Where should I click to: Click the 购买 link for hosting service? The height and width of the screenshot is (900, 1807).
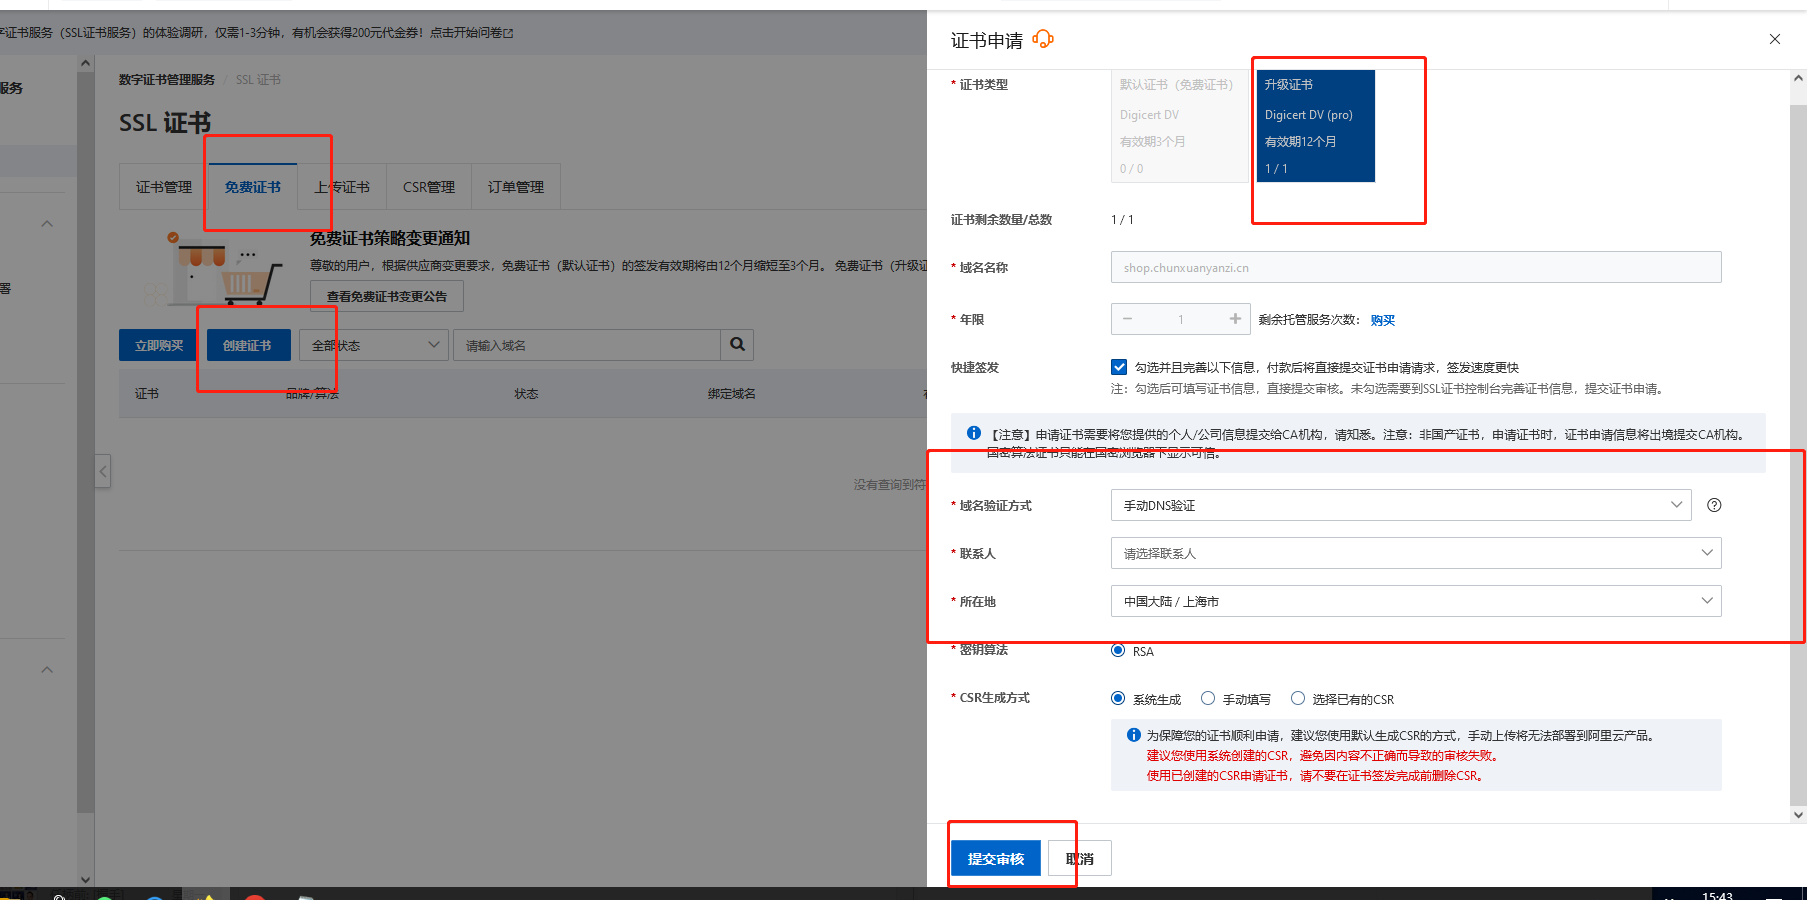1382,320
